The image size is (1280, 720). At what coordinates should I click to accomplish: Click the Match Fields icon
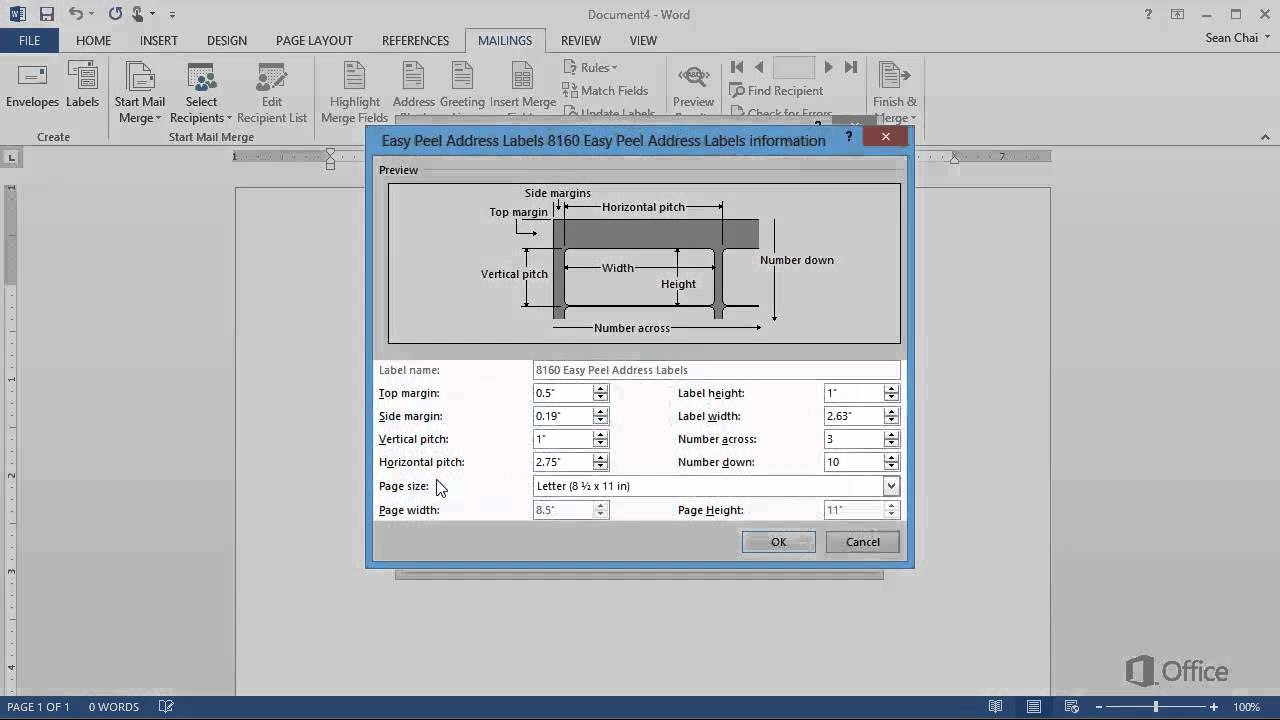[x=606, y=90]
